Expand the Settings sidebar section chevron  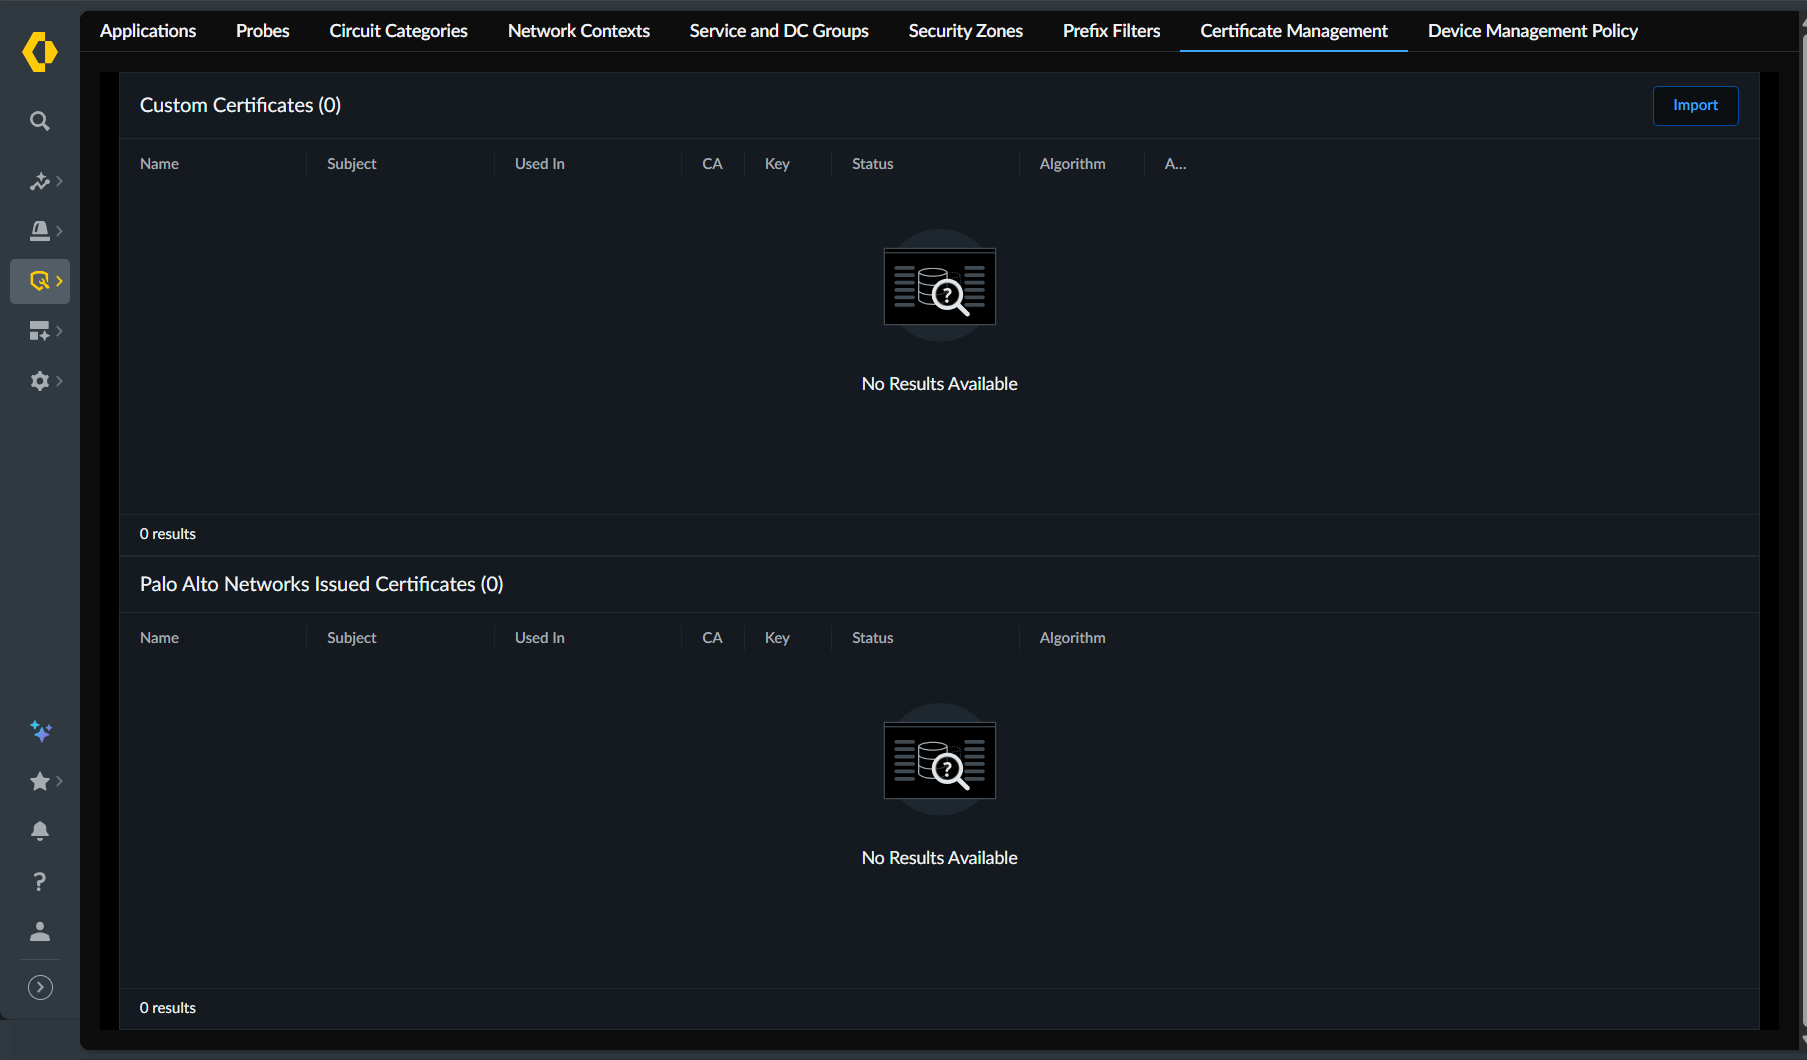[58, 381]
